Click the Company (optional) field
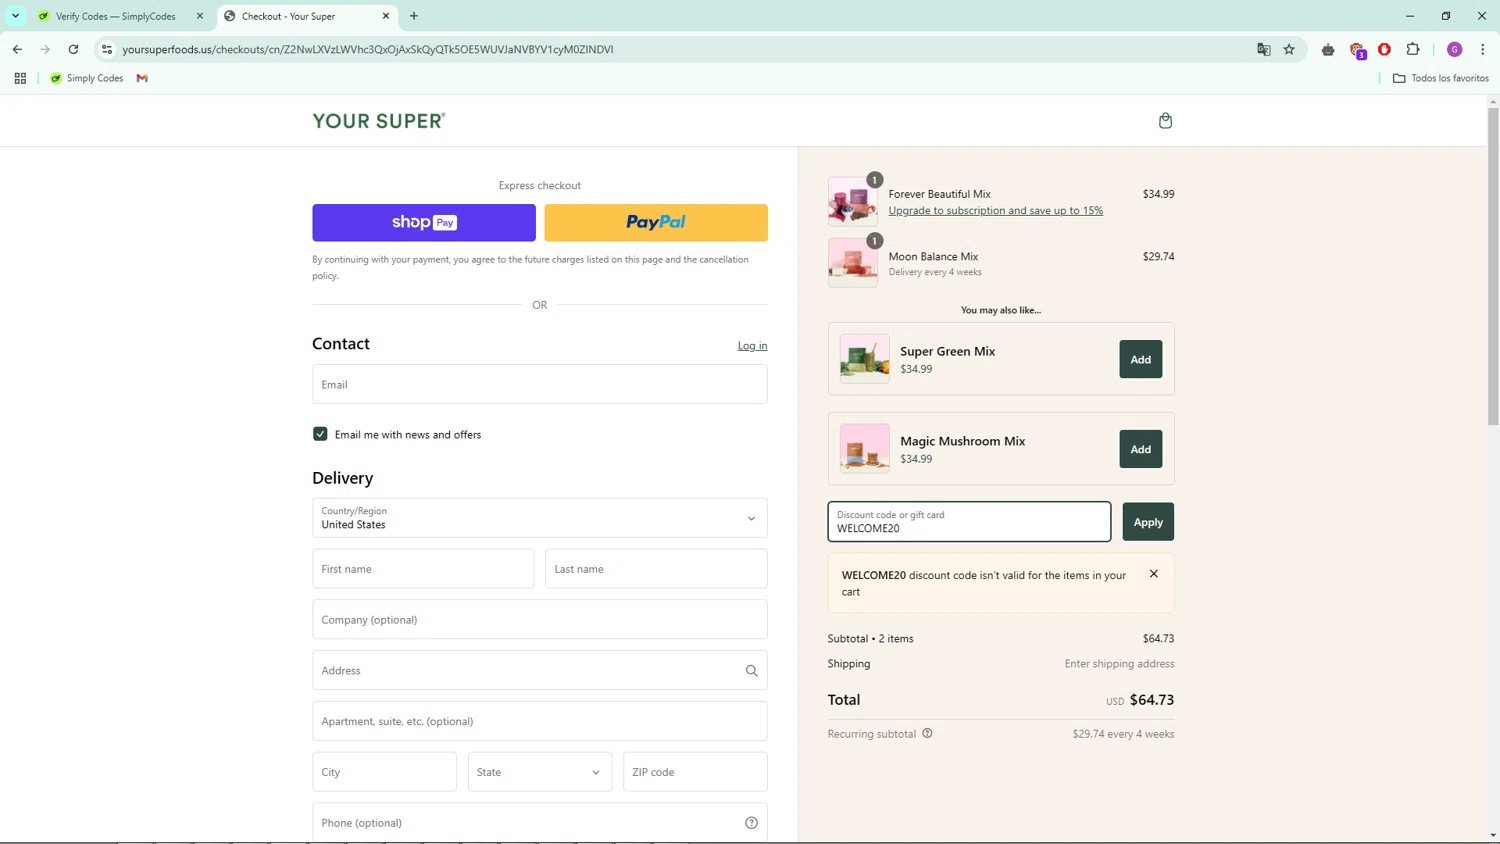The width and height of the screenshot is (1500, 844). tap(540, 620)
